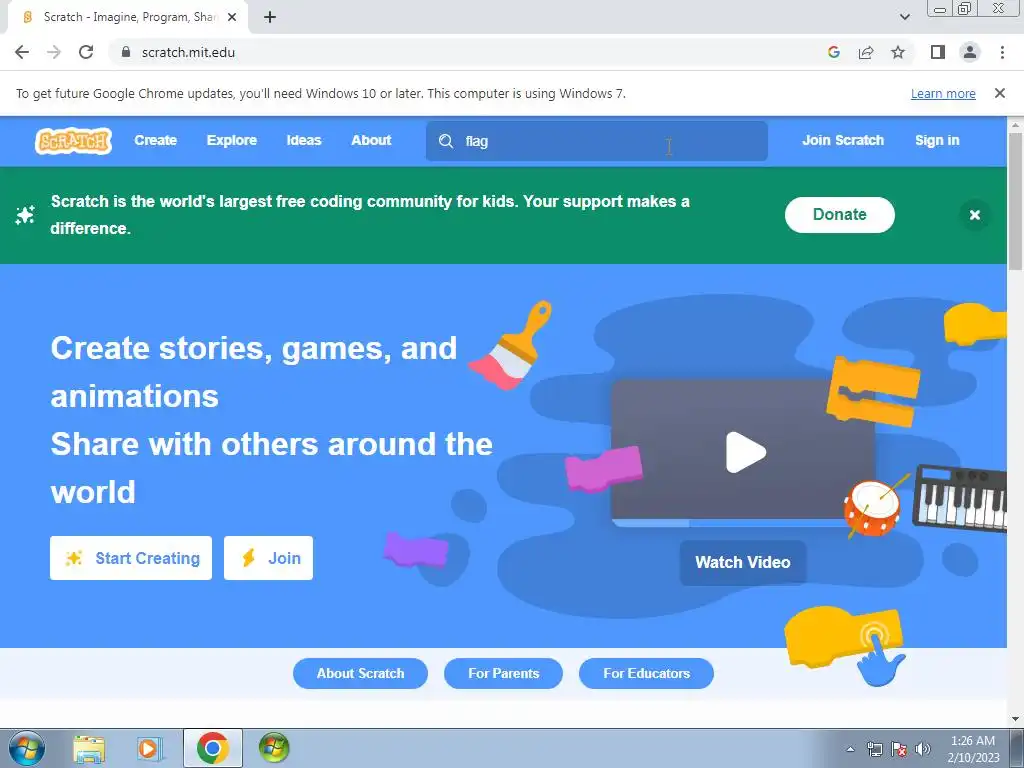The width and height of the screenshot is (1024, 768).
Task: Dismiss the Chrome update notification bar
Action: coord(1000,93)
